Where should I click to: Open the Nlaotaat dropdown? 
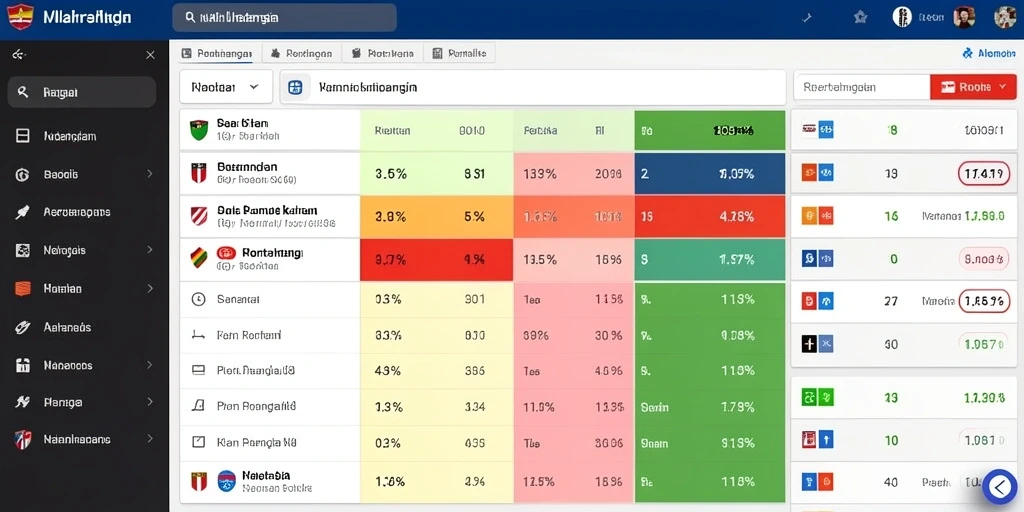[x=226, y=87]
